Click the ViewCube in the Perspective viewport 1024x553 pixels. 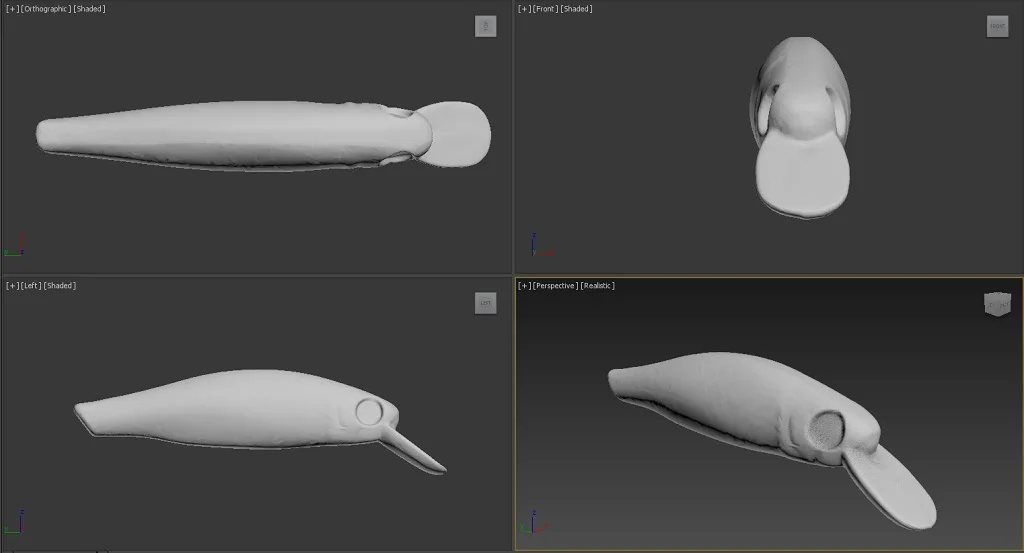tap(997, 304)
